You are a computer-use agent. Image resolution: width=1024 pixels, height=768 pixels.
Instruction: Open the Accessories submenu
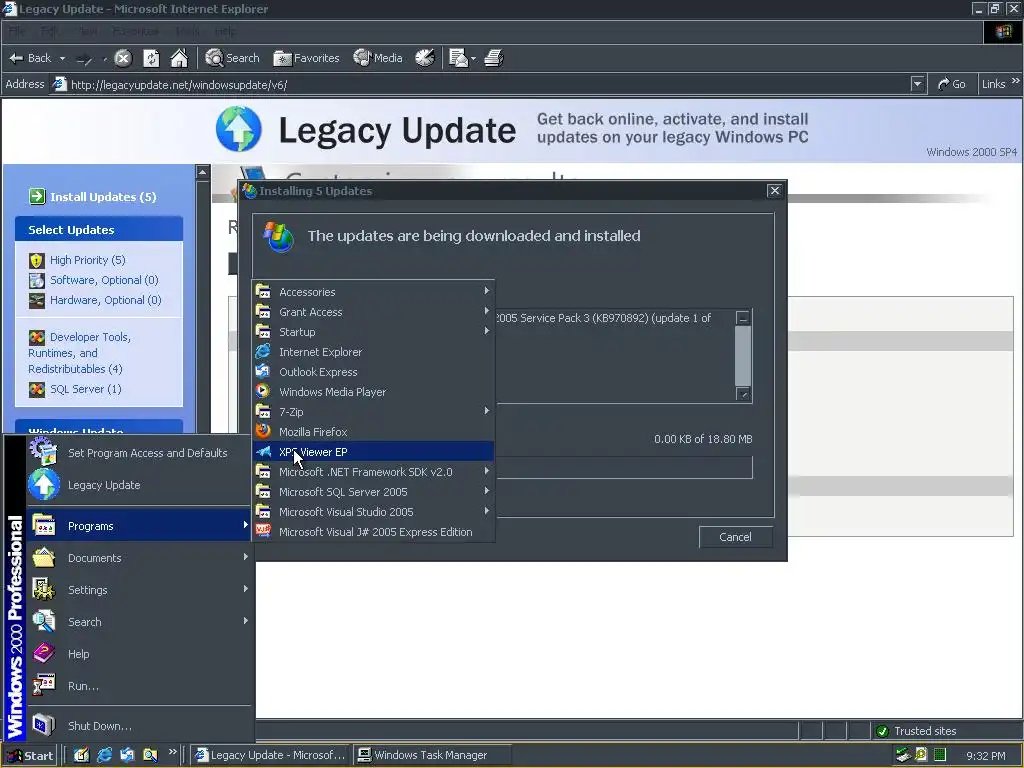374,292
